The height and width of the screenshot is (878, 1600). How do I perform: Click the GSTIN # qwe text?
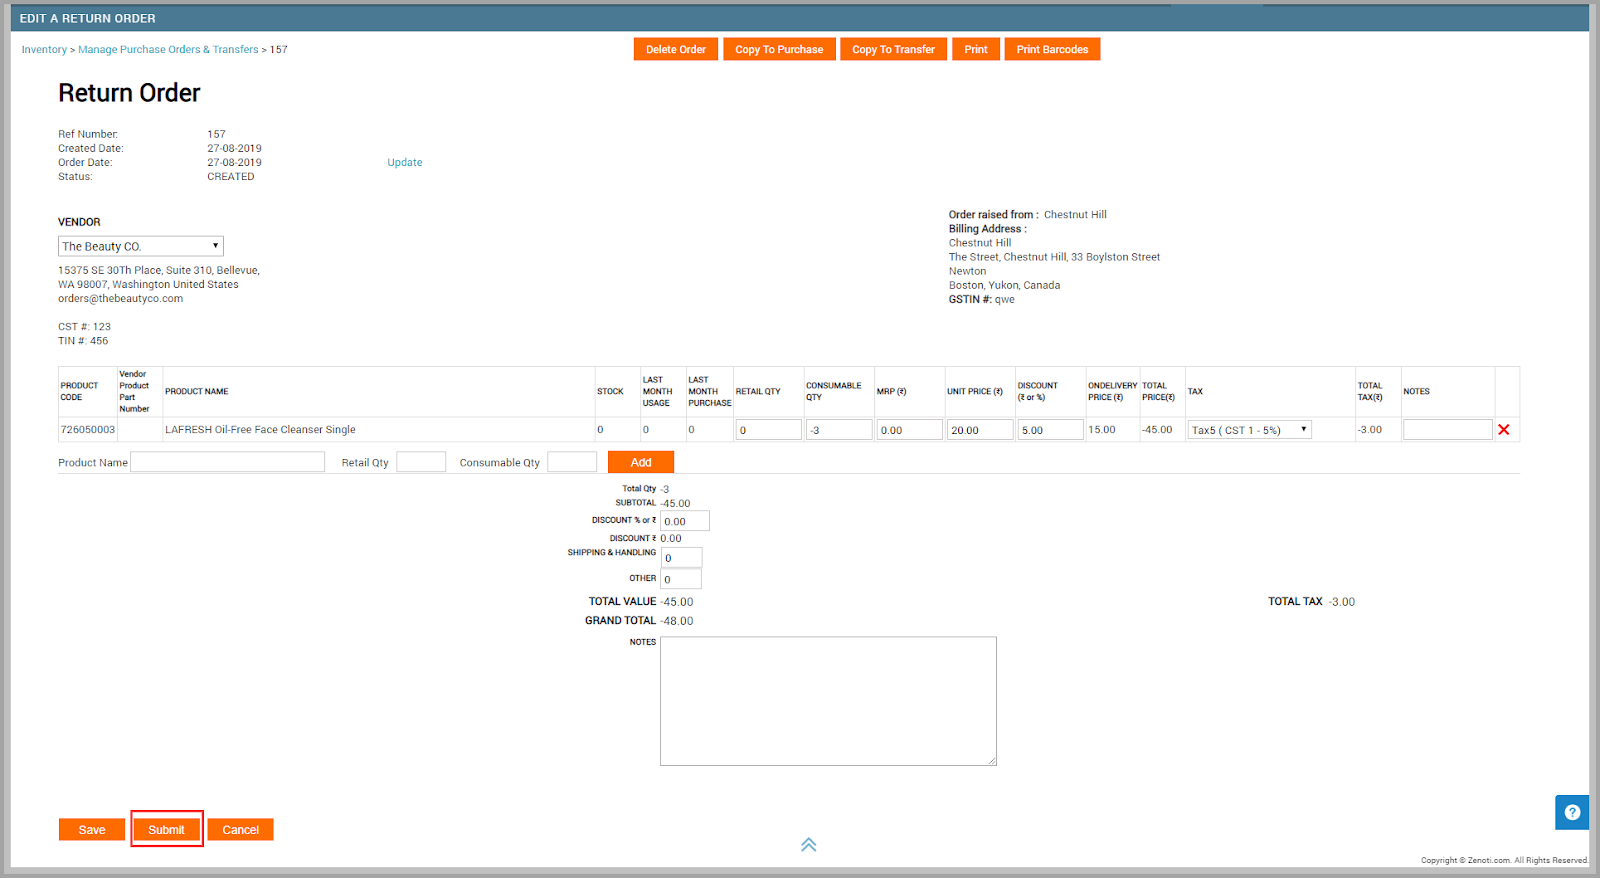(982, 299)
